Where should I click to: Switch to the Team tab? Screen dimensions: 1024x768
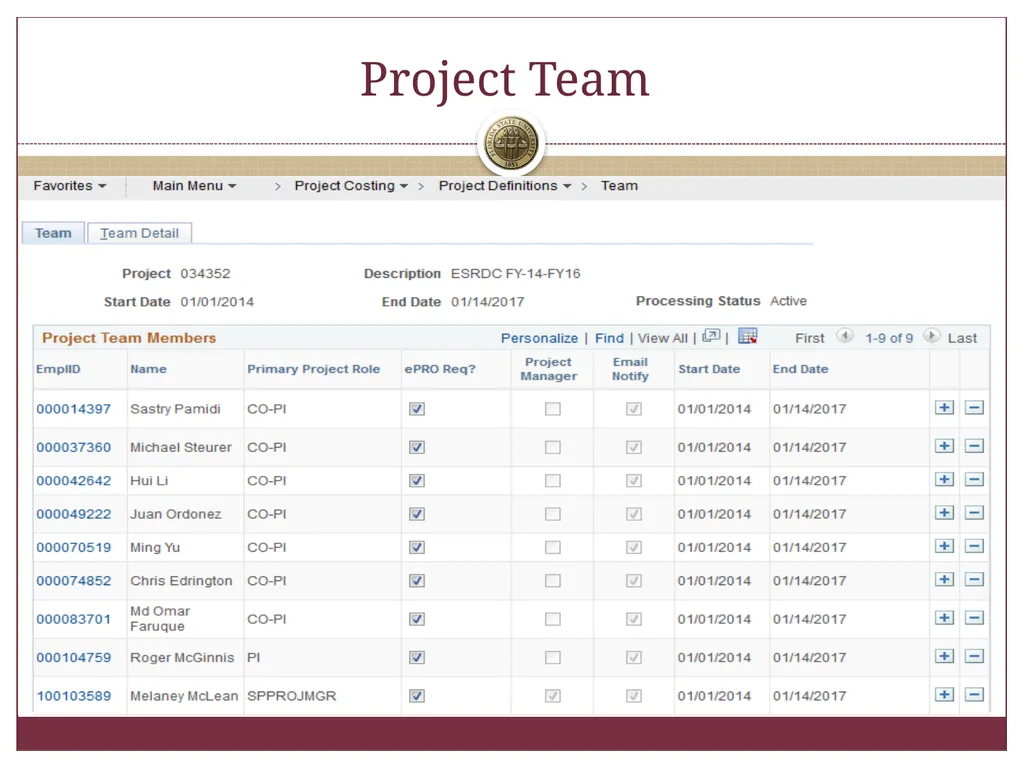53,233
